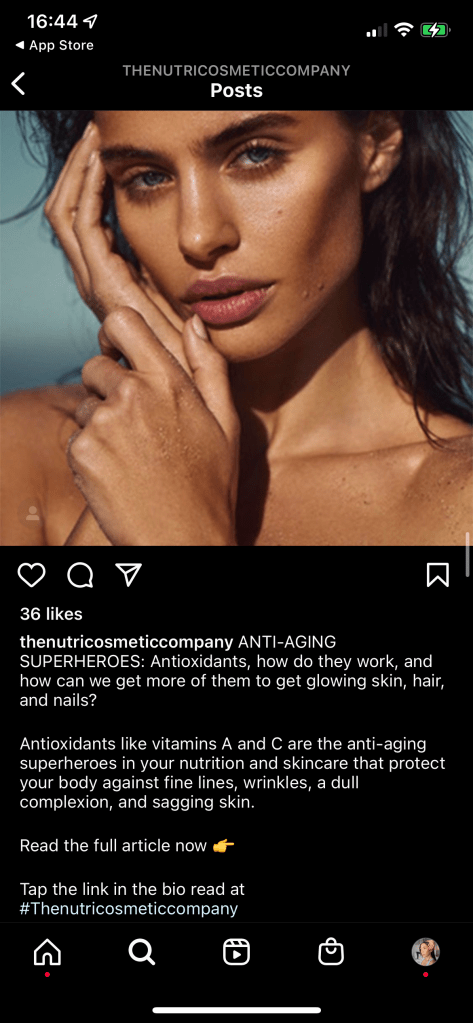Tap the heart icon to like post
Viewport: 473px width, 1023px height.
[x=31, y=575]
